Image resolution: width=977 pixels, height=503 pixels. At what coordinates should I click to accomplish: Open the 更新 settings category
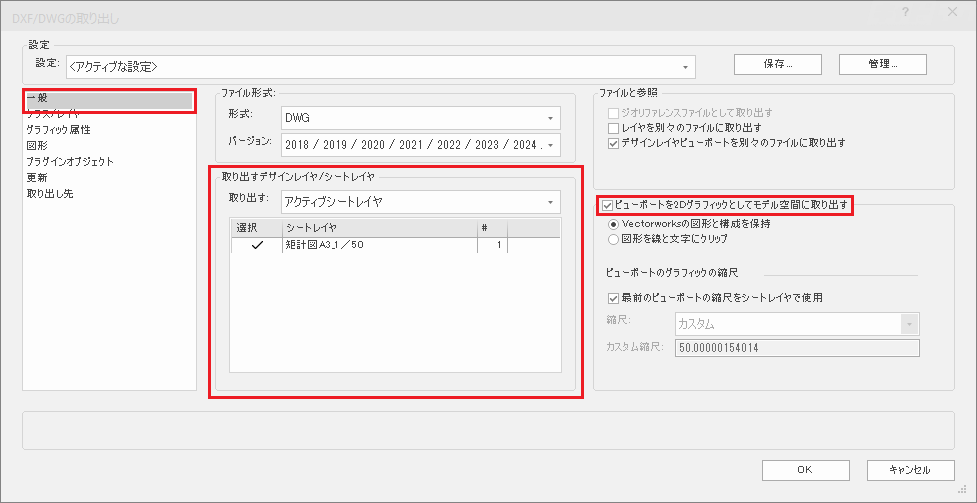(x=38, y=178)
